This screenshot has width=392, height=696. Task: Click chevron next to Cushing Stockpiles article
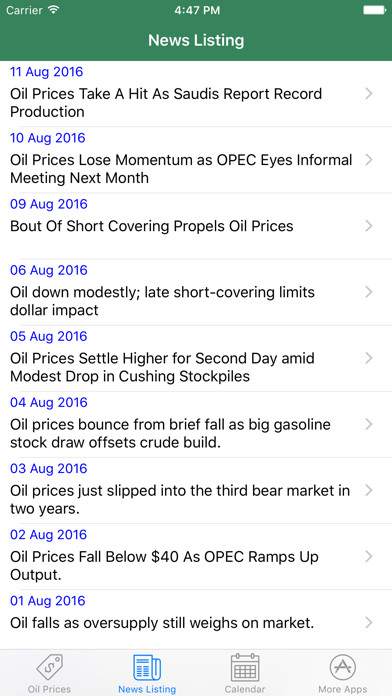369,358
